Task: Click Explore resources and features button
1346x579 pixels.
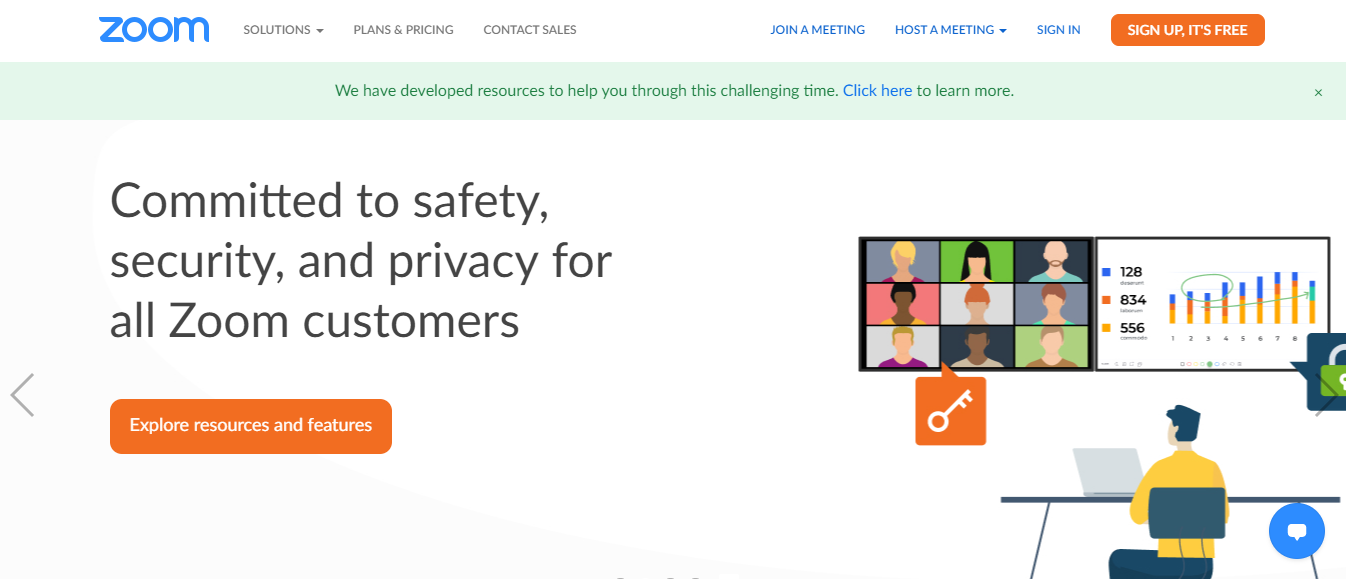Action: coord(251,426)
